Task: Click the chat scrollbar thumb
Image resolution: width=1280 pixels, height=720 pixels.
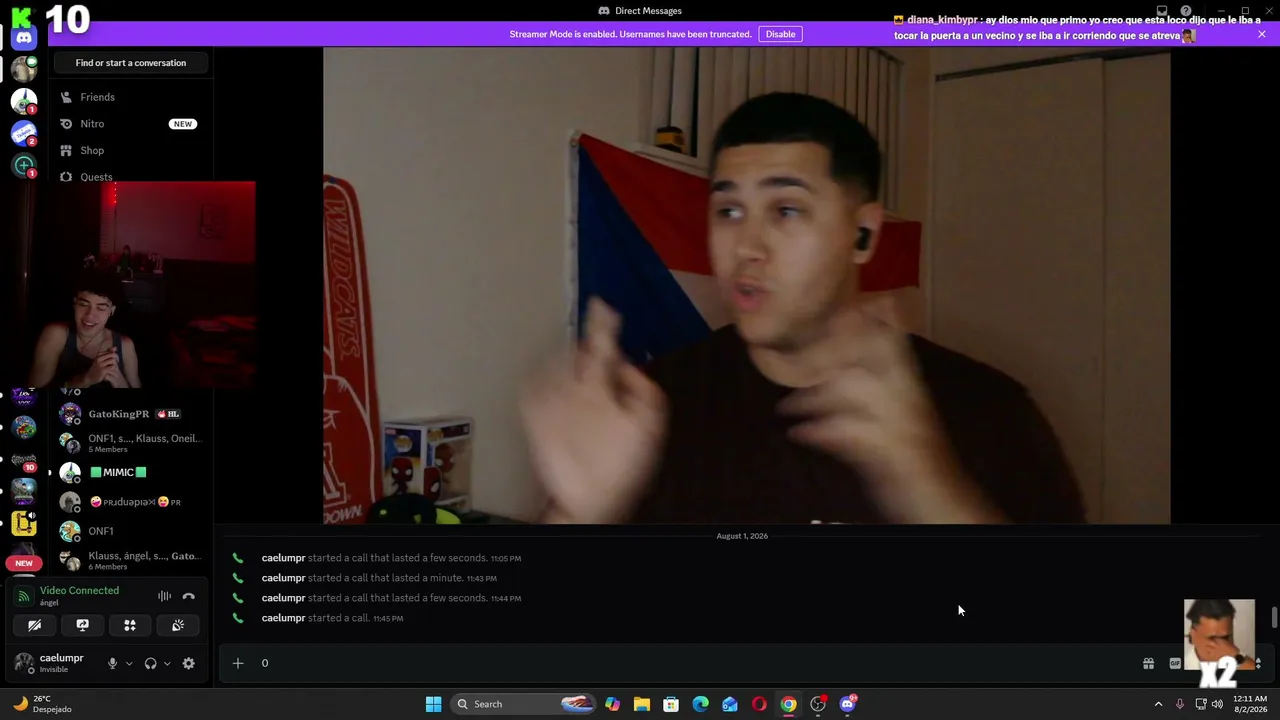Action: [1274, 617]
